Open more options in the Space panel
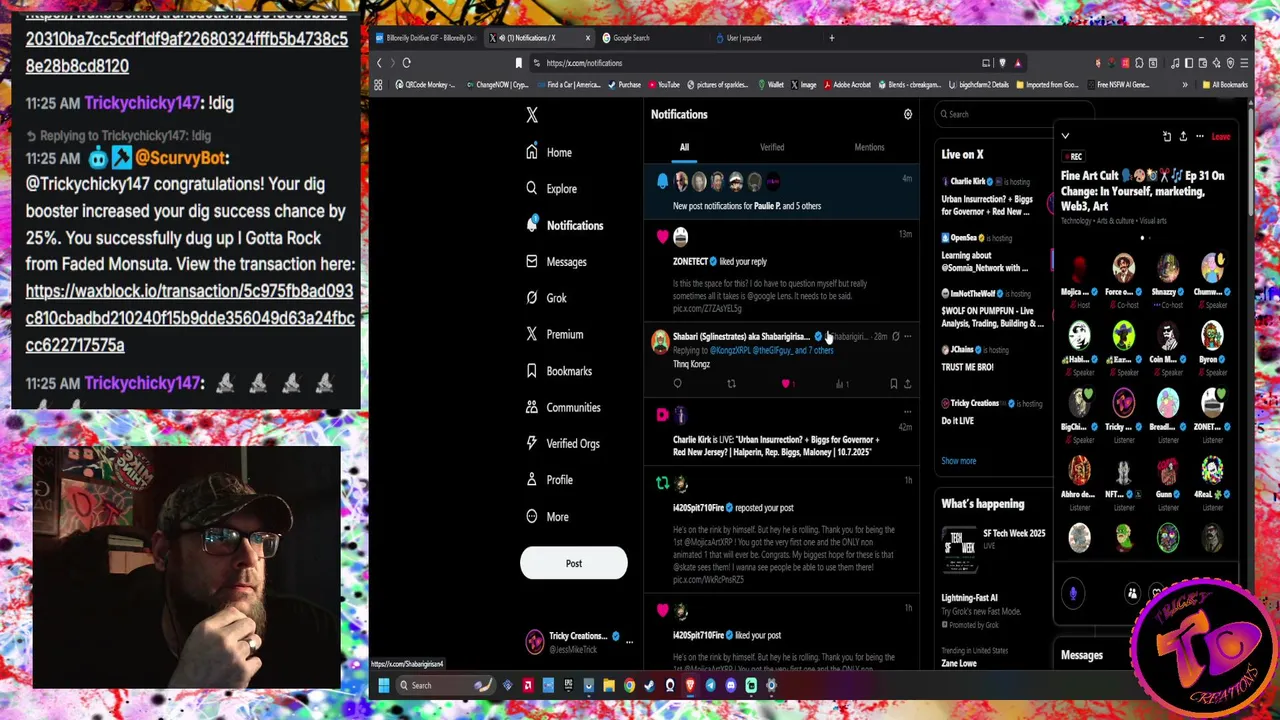 tap(1200, 136)
